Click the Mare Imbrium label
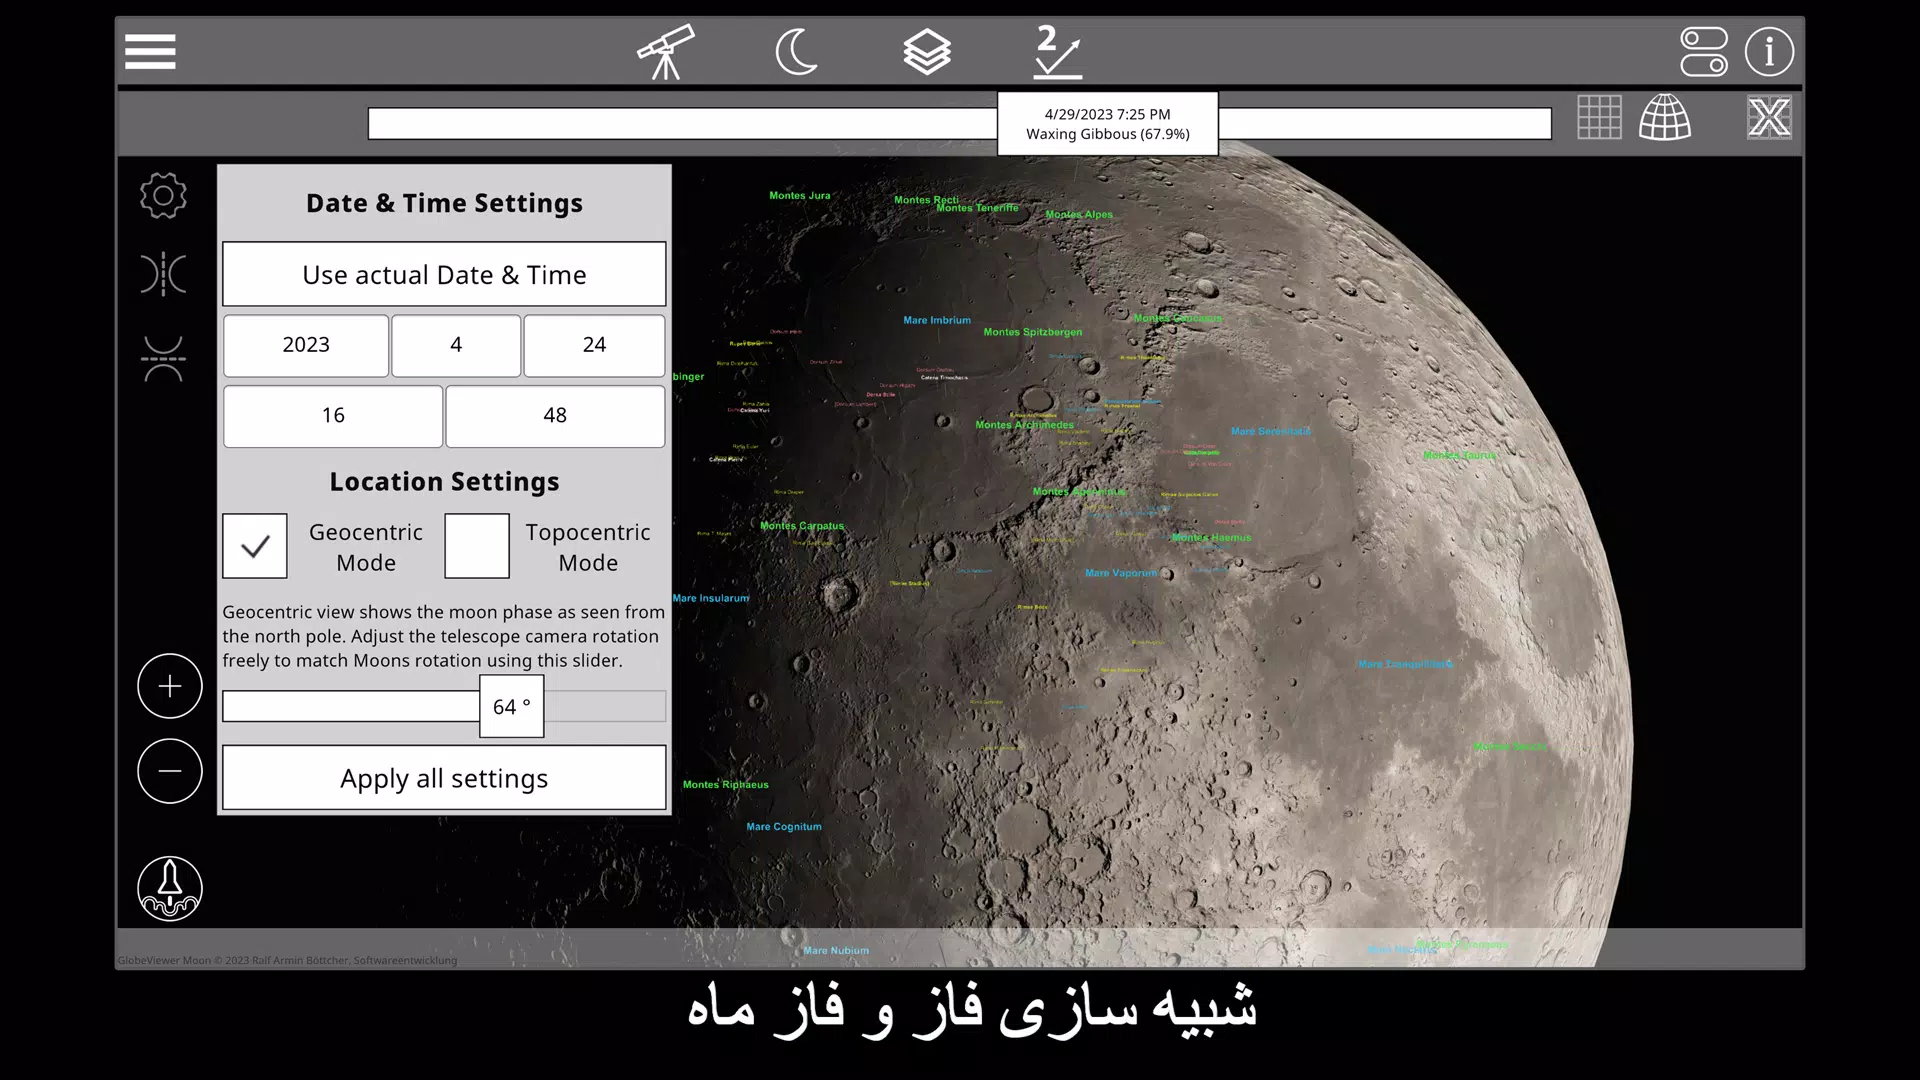 click(937, 321)
